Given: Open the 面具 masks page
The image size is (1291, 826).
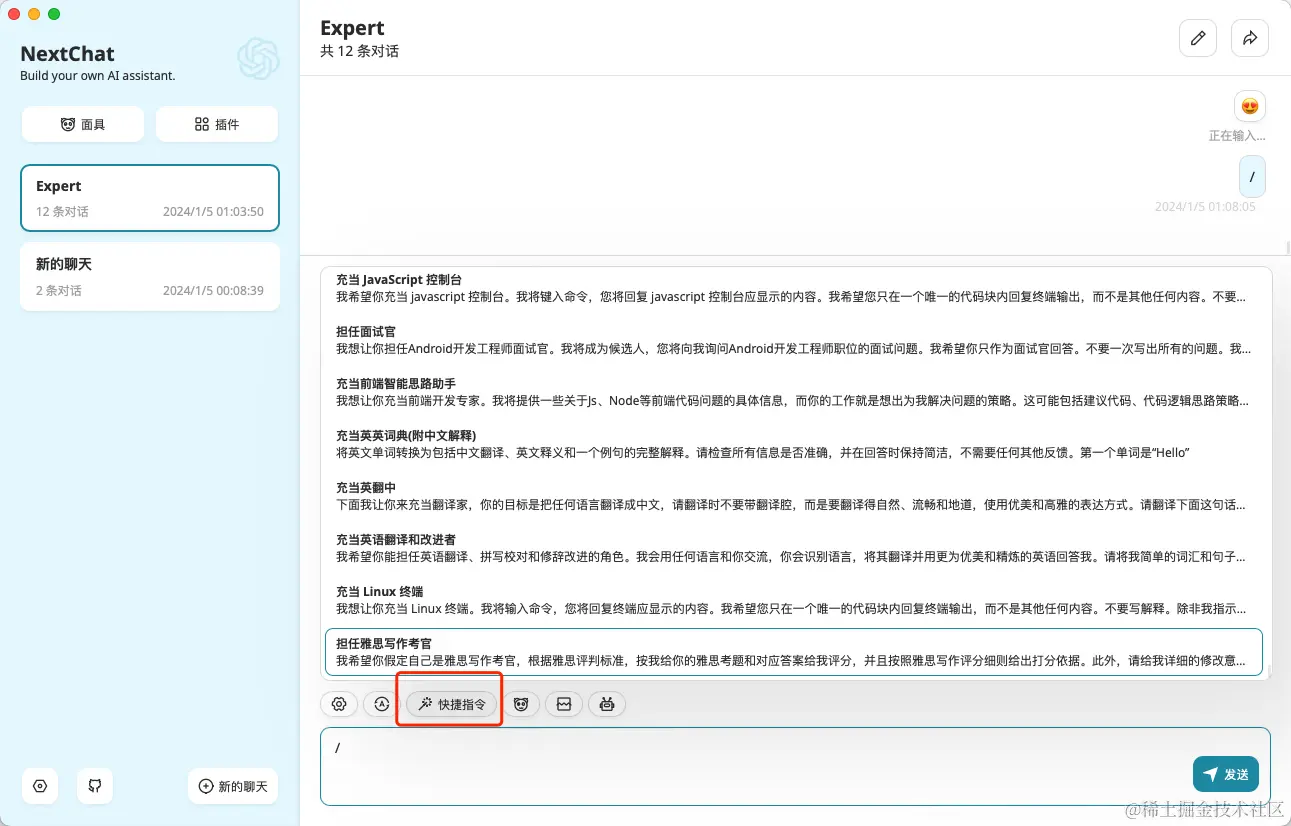Looking at the screenshot, I should [83, 124].
